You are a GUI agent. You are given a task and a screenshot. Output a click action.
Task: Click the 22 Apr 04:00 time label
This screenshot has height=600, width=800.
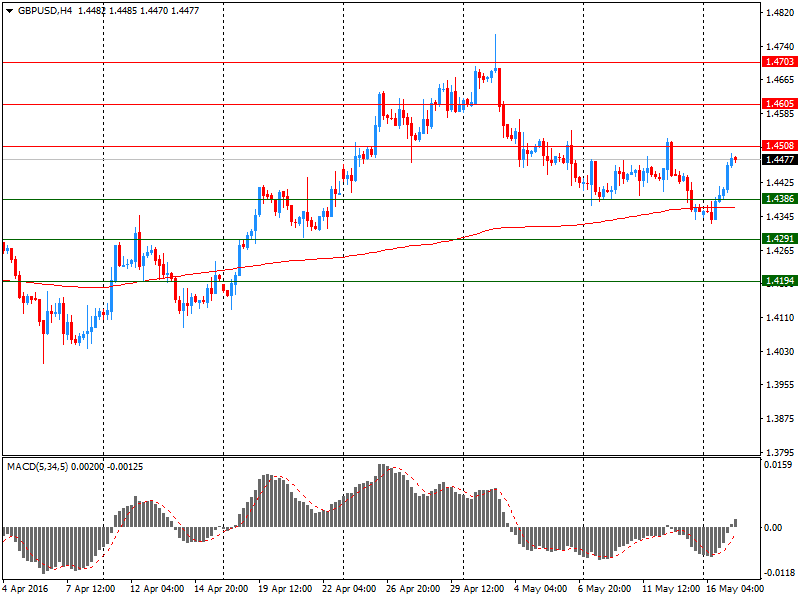[x=349, y=589]
